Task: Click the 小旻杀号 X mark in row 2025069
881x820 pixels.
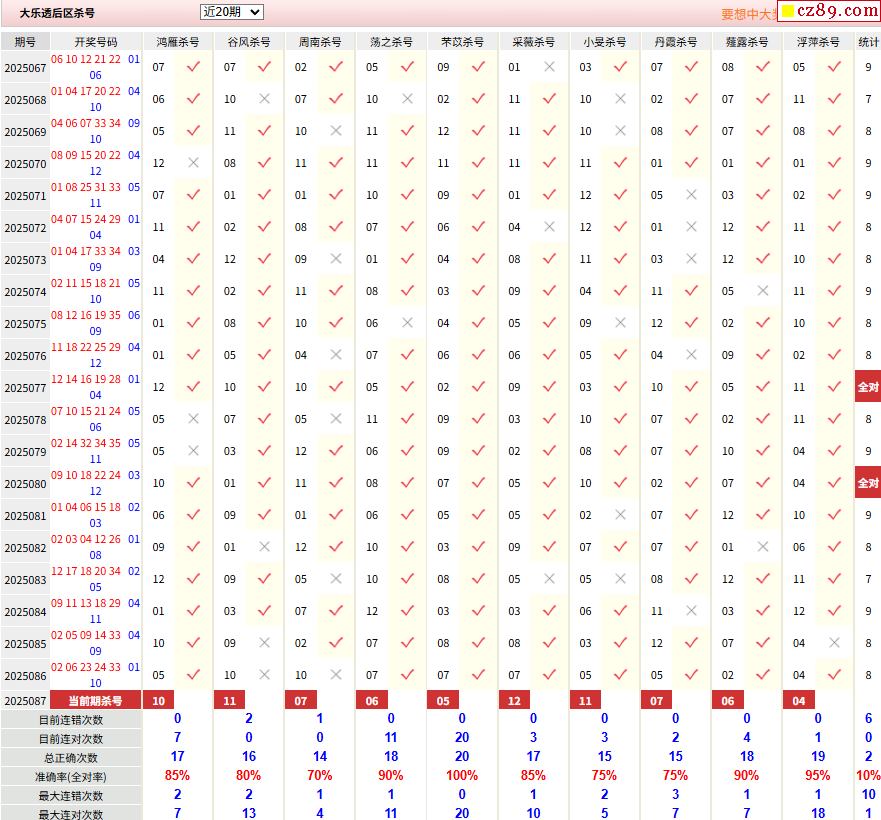Action: click(x=620, y=131)
